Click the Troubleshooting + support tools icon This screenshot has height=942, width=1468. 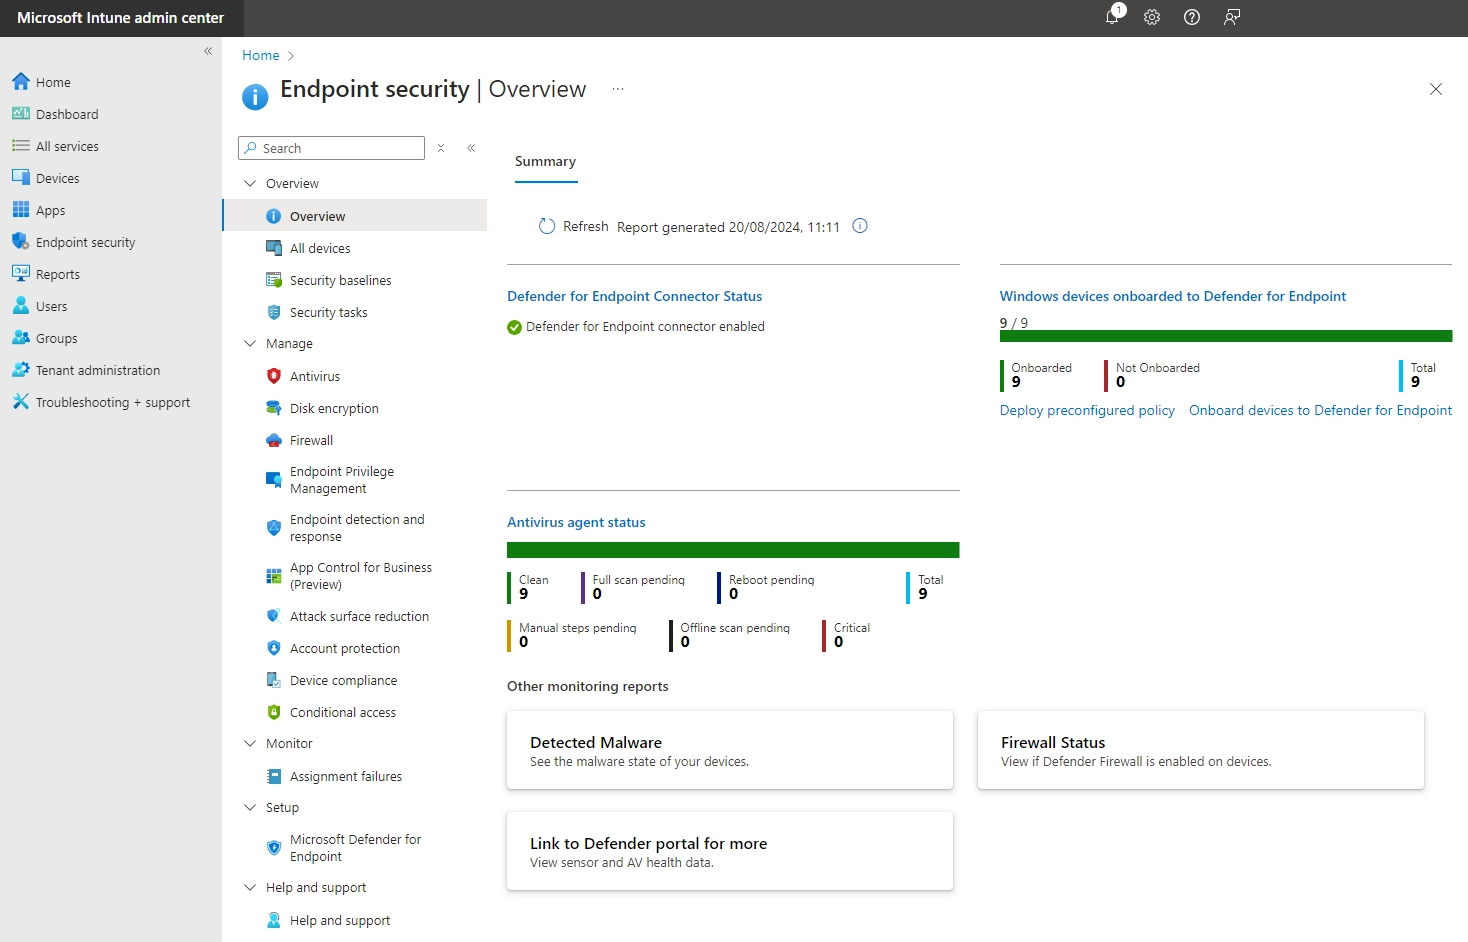(21, 402)
